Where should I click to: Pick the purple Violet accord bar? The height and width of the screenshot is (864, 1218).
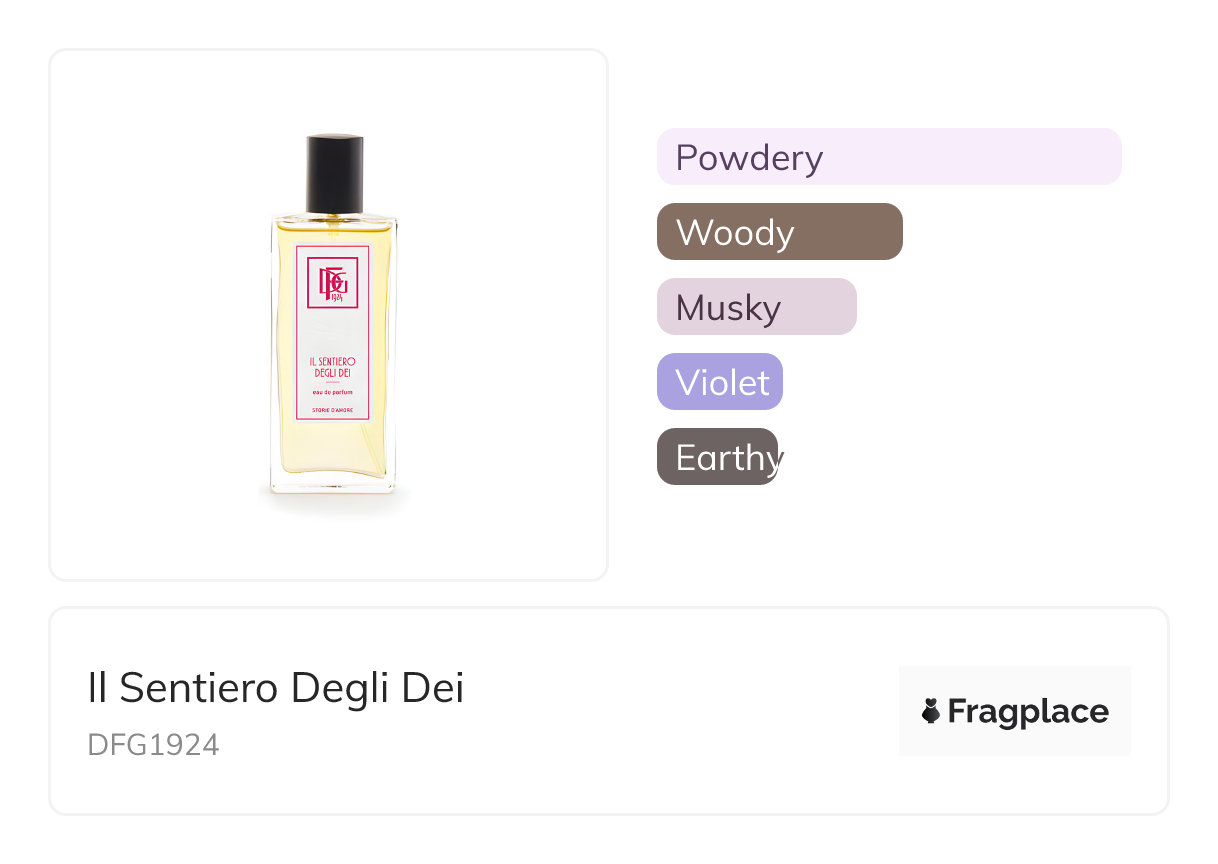719,382
